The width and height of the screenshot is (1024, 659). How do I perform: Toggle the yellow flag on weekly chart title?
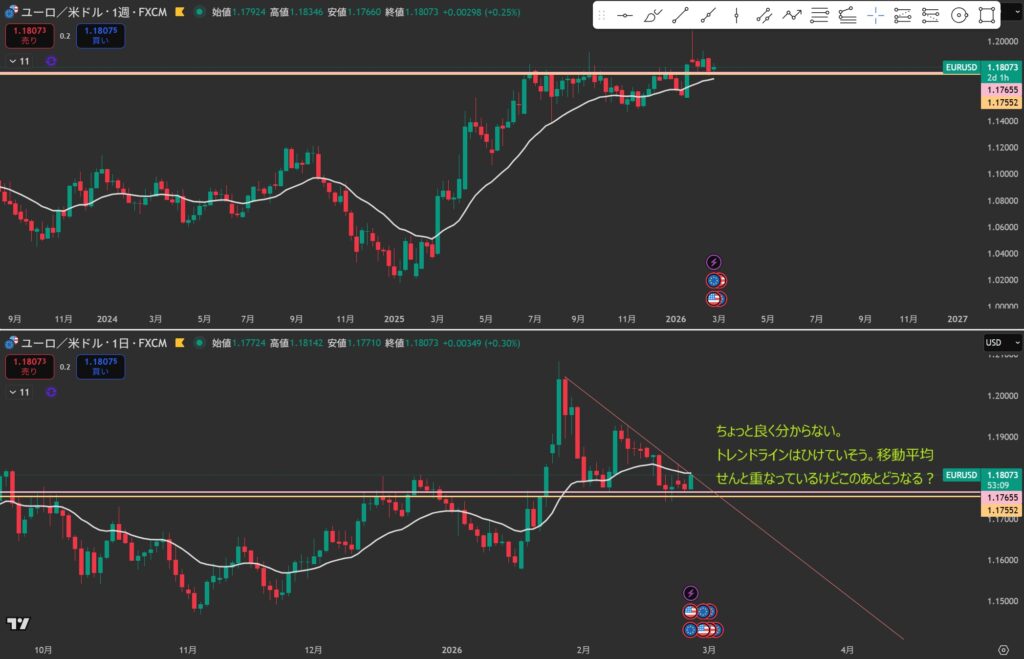click(x=179, y=11)
